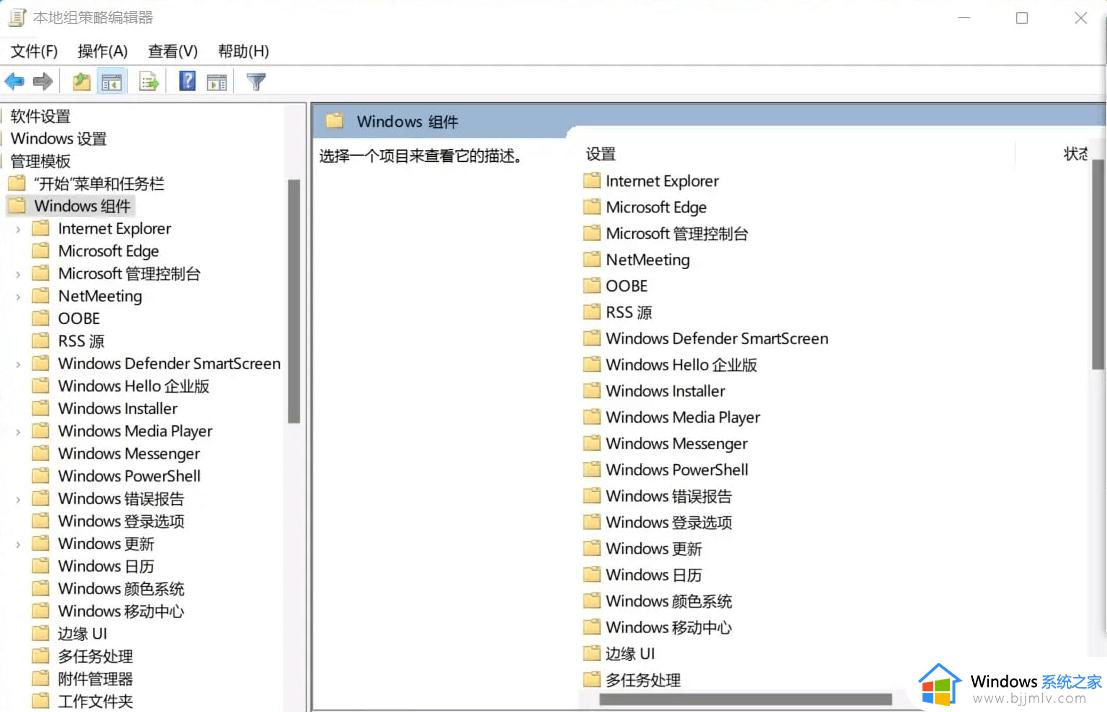This screenshot has width=1107, height=712.
Task: Click the folder icon beside Internet Explorer in list
Action: point(592,181)
